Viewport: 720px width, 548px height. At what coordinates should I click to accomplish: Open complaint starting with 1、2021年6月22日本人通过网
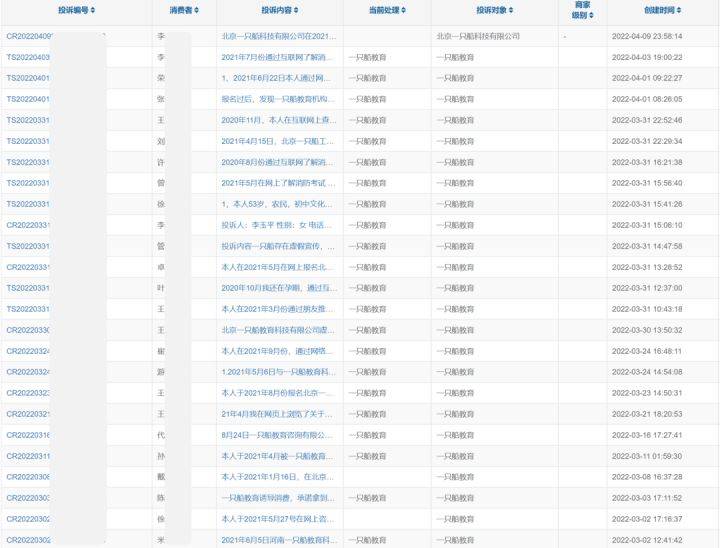tap(279, 78)
